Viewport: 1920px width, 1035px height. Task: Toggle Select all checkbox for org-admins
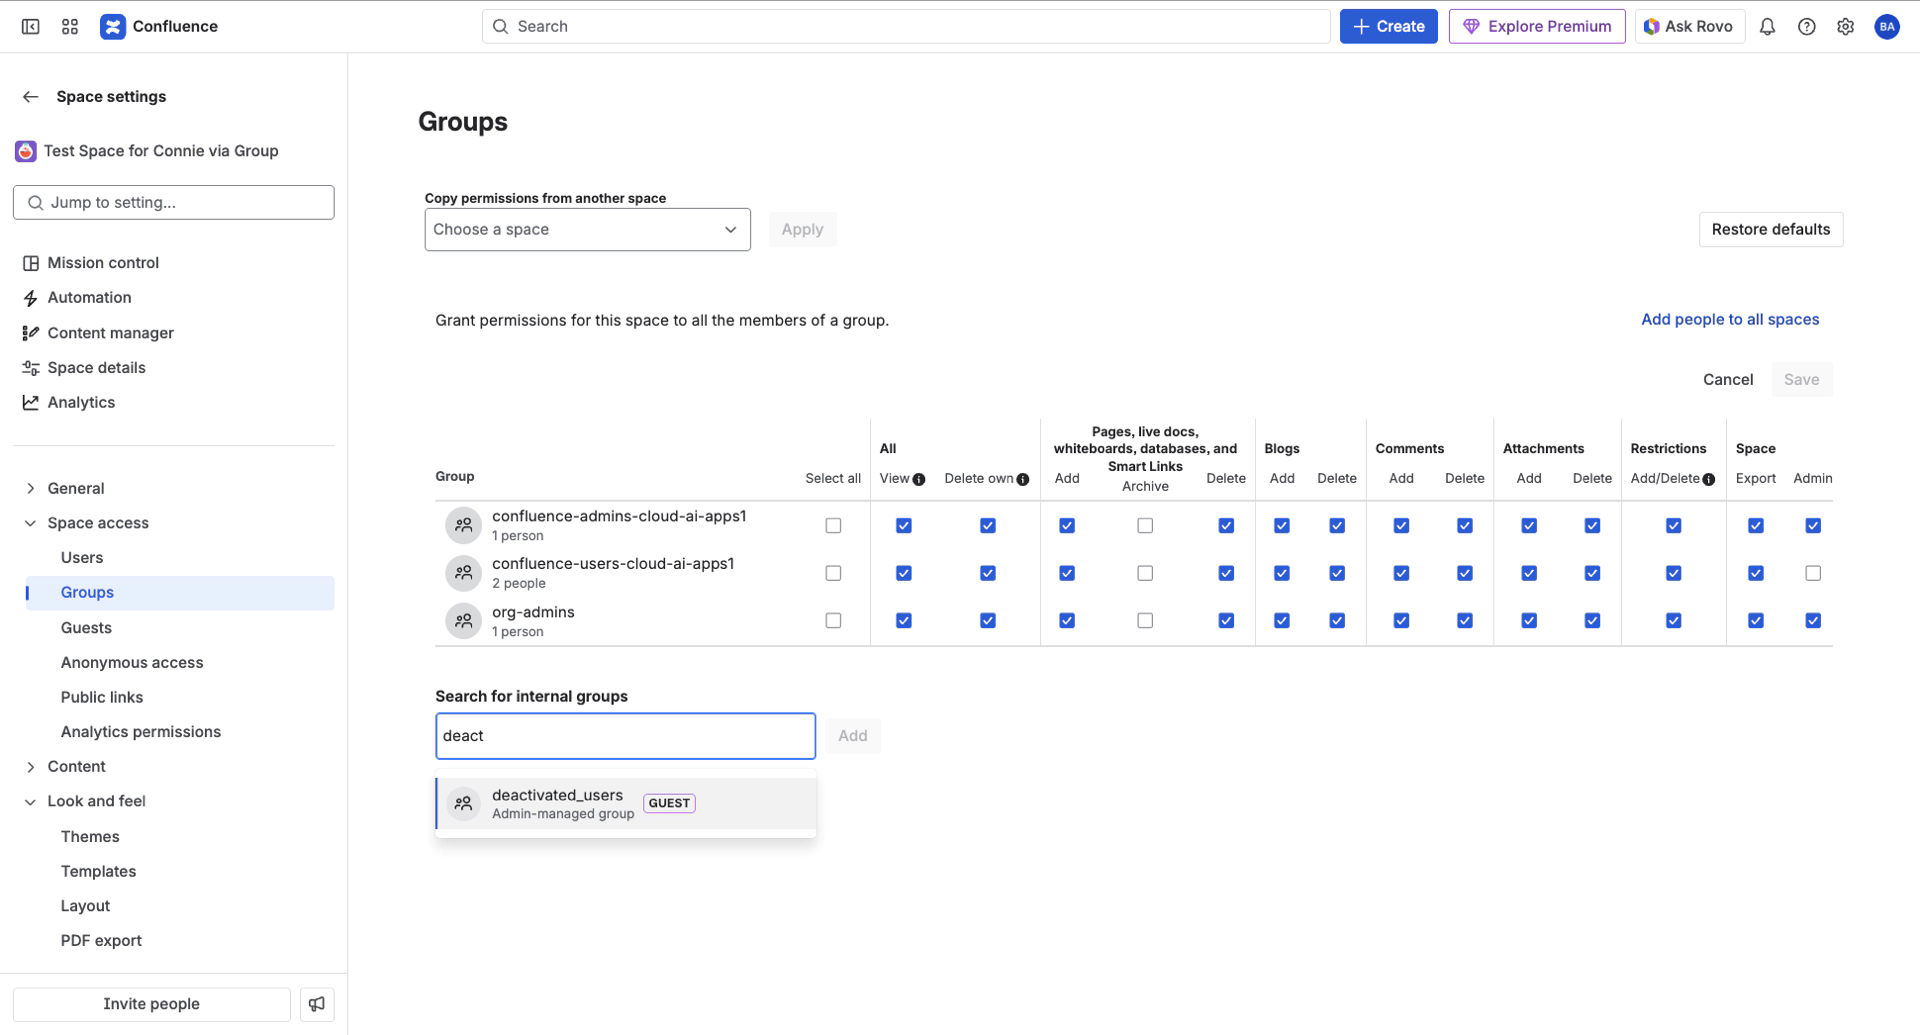(833, 620)
